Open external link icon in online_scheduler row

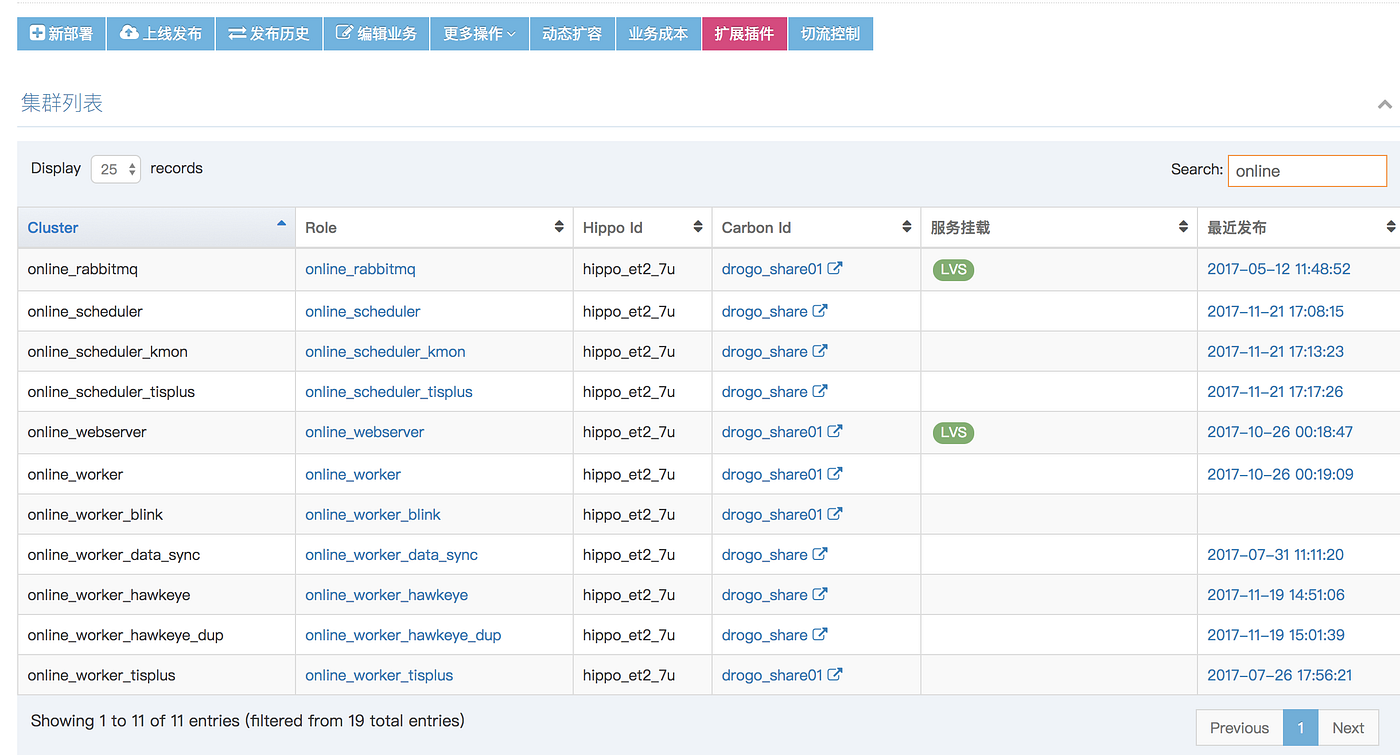(820, 310)
